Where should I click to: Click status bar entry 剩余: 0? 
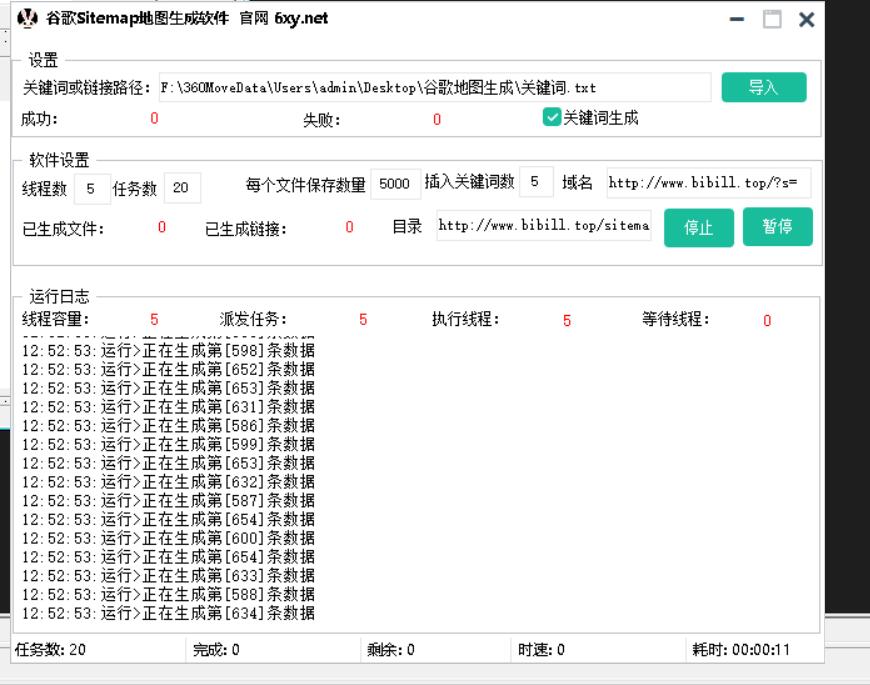(391, 650)
